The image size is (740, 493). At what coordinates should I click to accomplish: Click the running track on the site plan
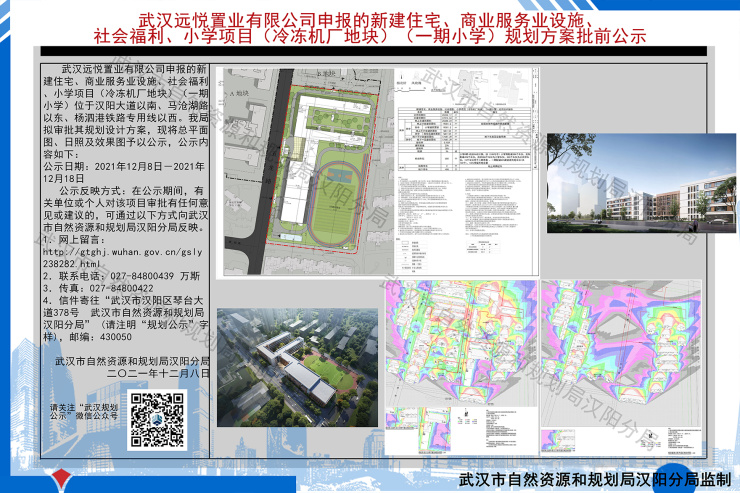(x=336, y=205)
